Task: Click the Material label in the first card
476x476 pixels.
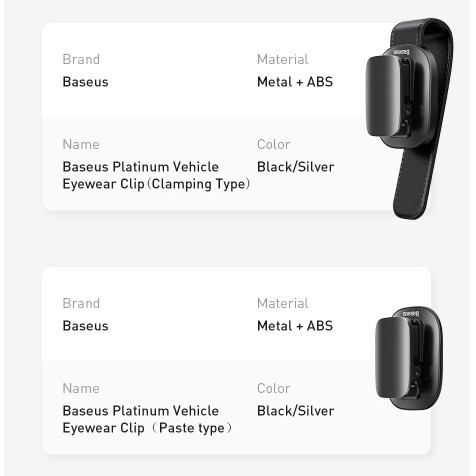Action: tap(282, 59)
